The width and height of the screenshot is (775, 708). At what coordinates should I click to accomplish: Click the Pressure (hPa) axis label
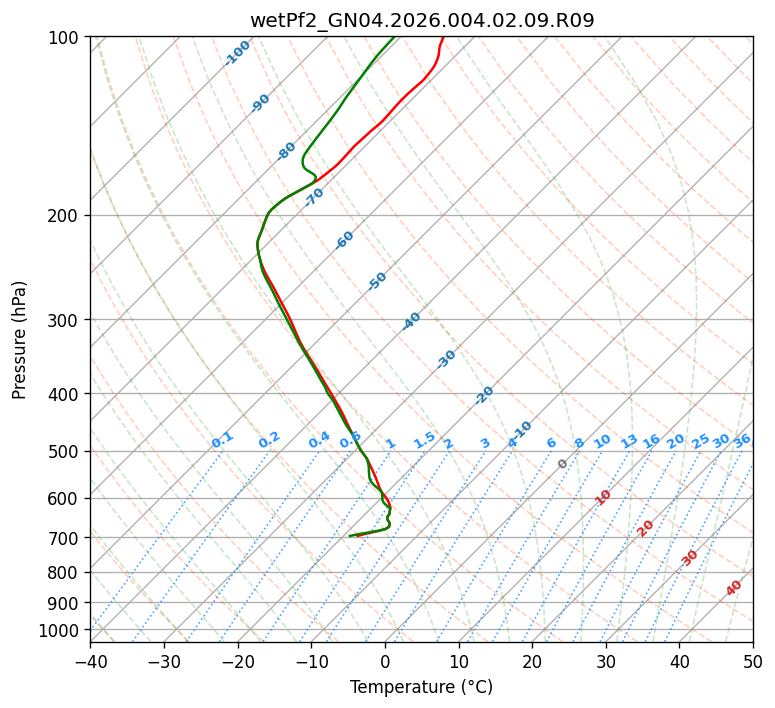pyautogui.click(x=19, y=340)
